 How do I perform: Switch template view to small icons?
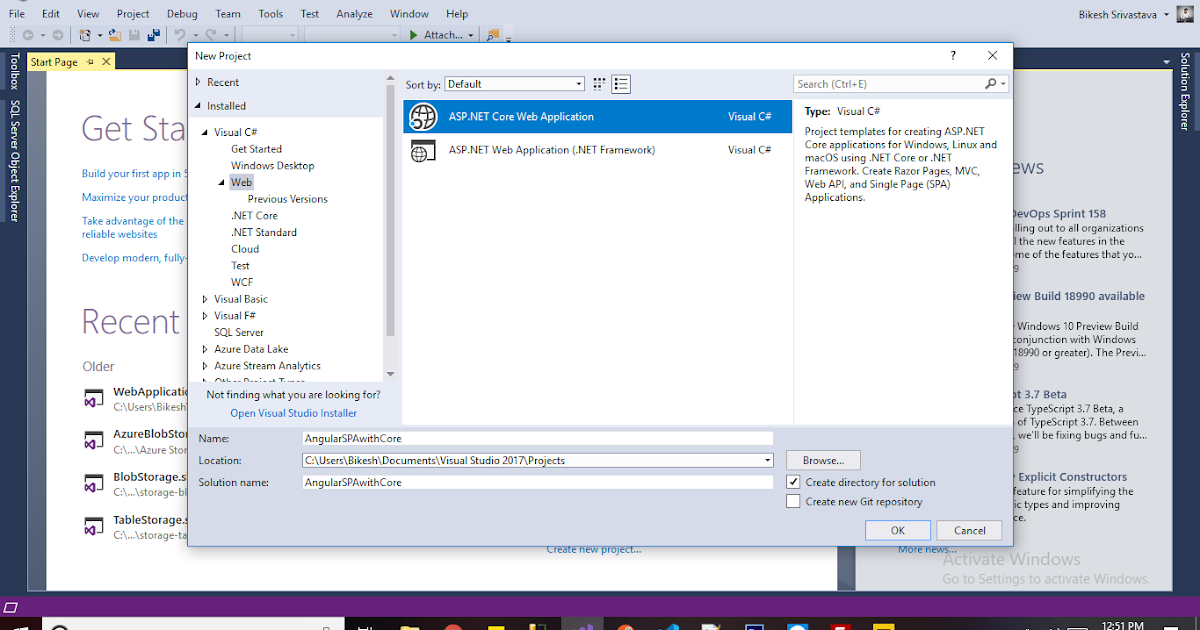click(x=598, y=84)
